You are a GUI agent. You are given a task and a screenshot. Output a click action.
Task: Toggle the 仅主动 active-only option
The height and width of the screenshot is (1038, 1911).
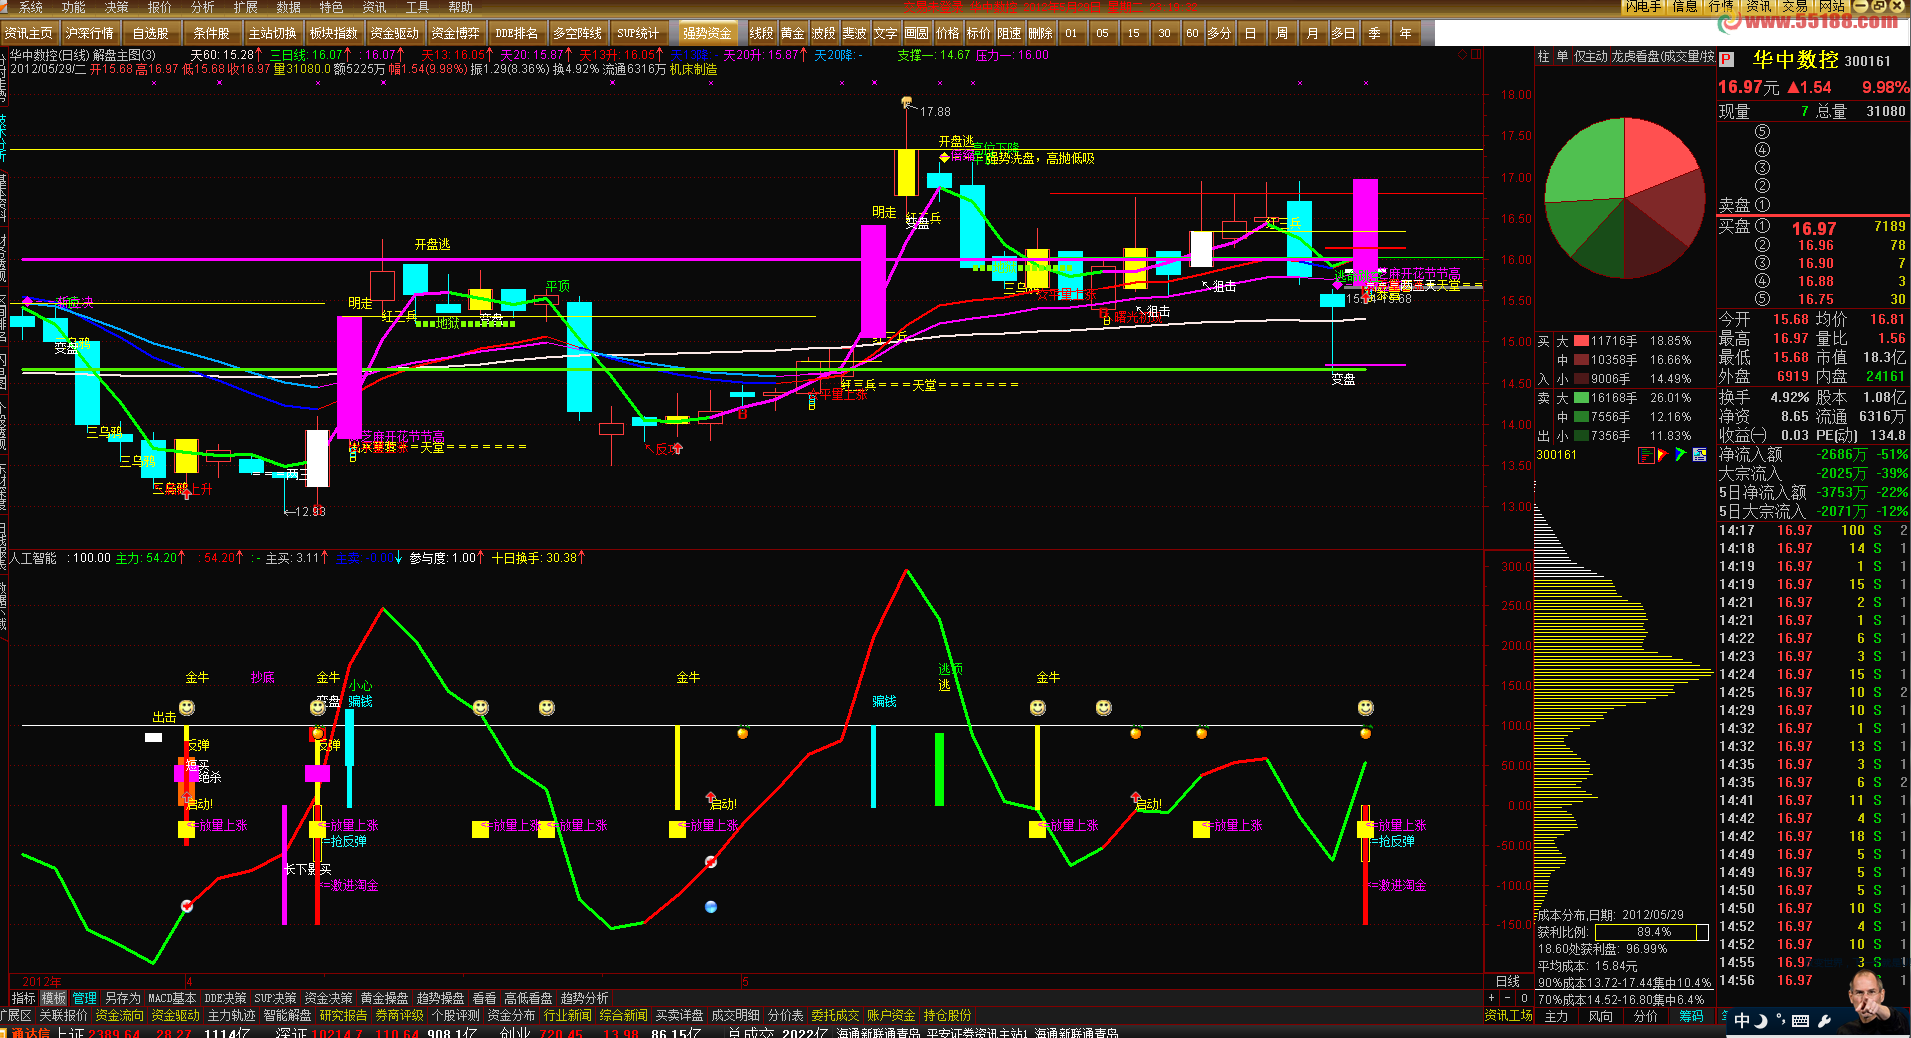click(1591, 57)
